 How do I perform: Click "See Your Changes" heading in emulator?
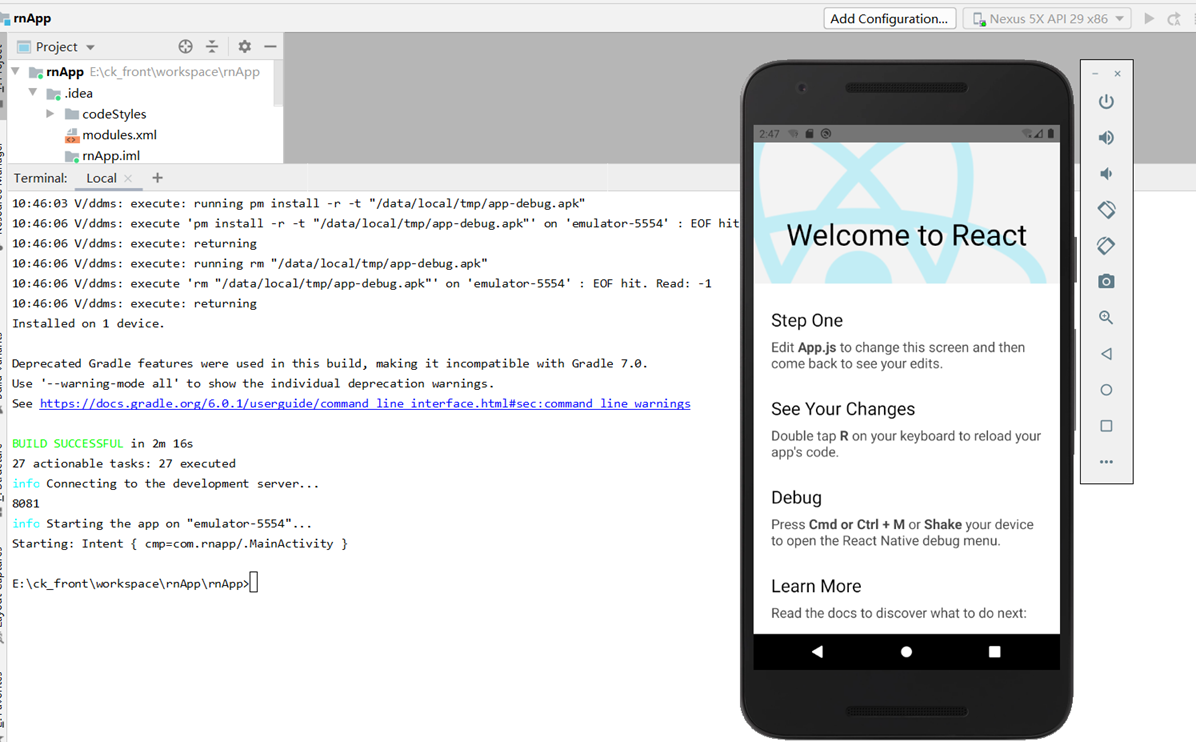[843, 409]
